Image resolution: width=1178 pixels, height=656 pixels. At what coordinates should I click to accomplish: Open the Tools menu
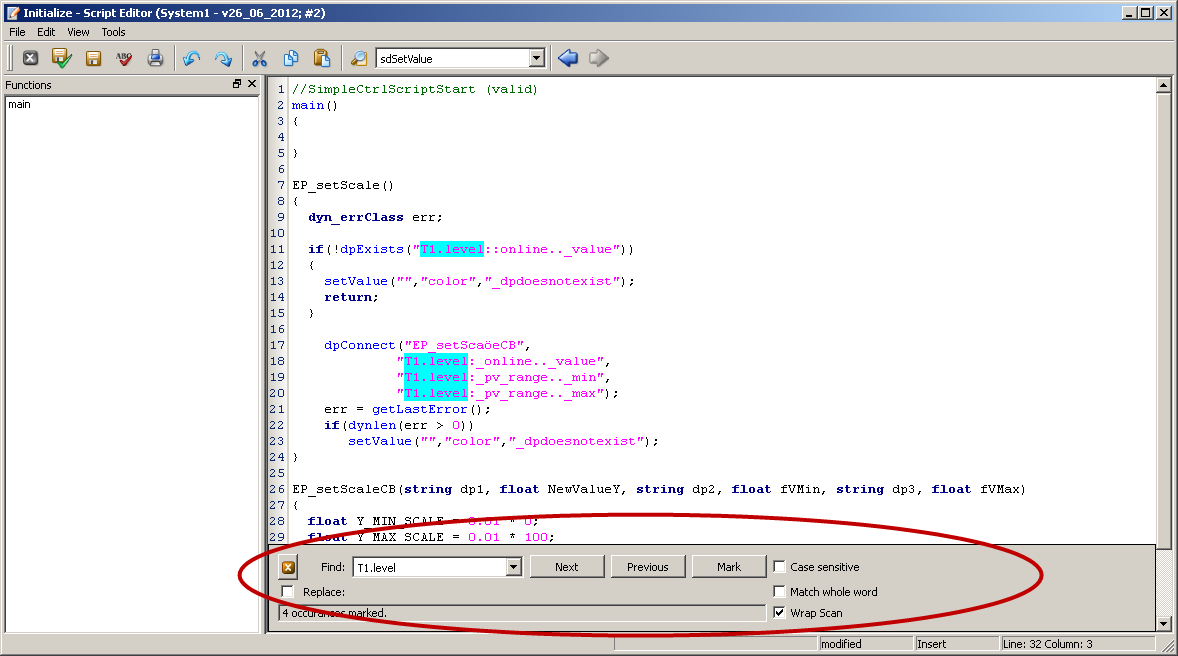click(114, 32)
